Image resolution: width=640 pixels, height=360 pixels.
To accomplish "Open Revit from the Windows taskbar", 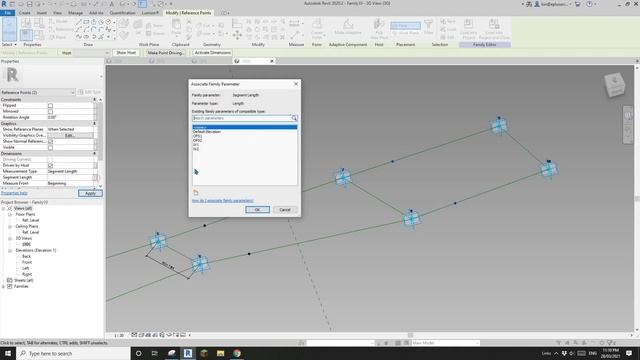I will [x=188, y=353].
